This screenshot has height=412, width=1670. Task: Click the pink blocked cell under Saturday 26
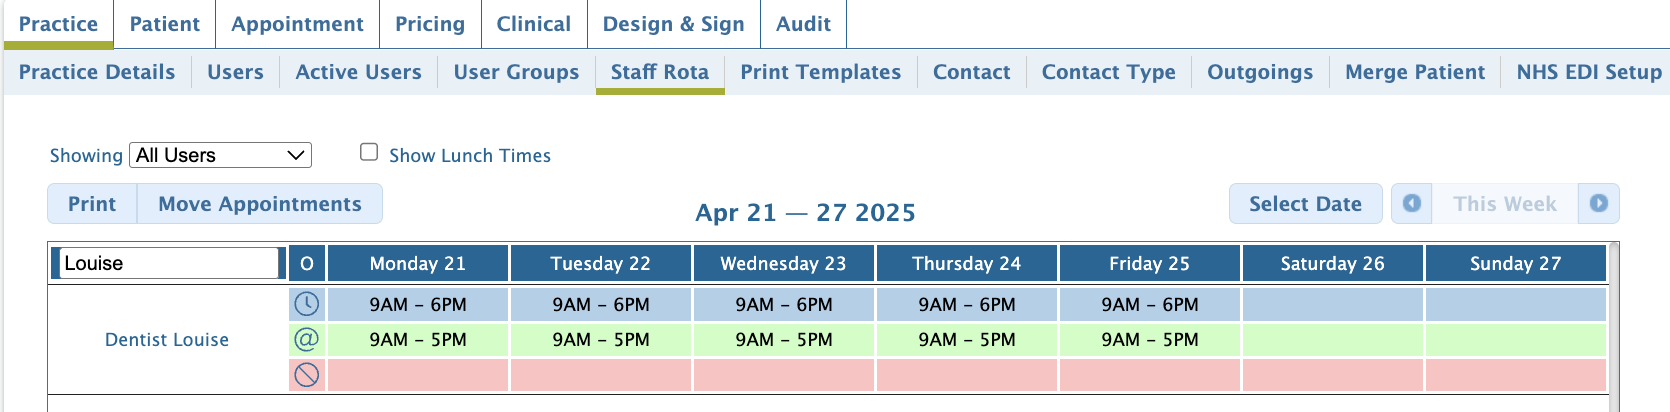(1333, 375)
